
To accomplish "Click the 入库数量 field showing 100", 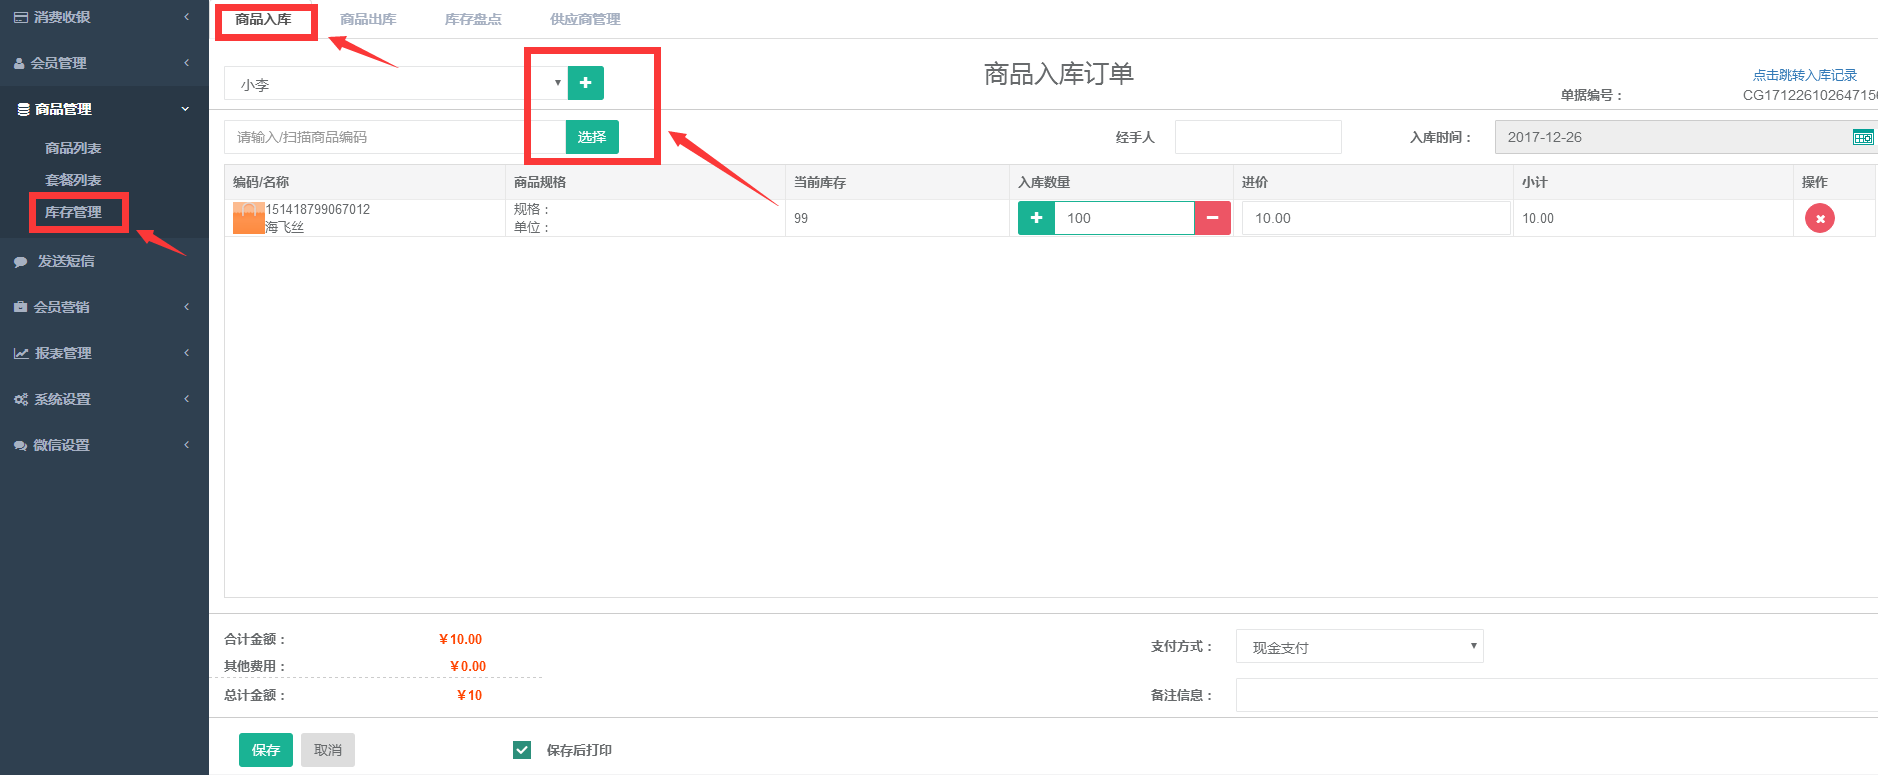I will (1125, 218).
